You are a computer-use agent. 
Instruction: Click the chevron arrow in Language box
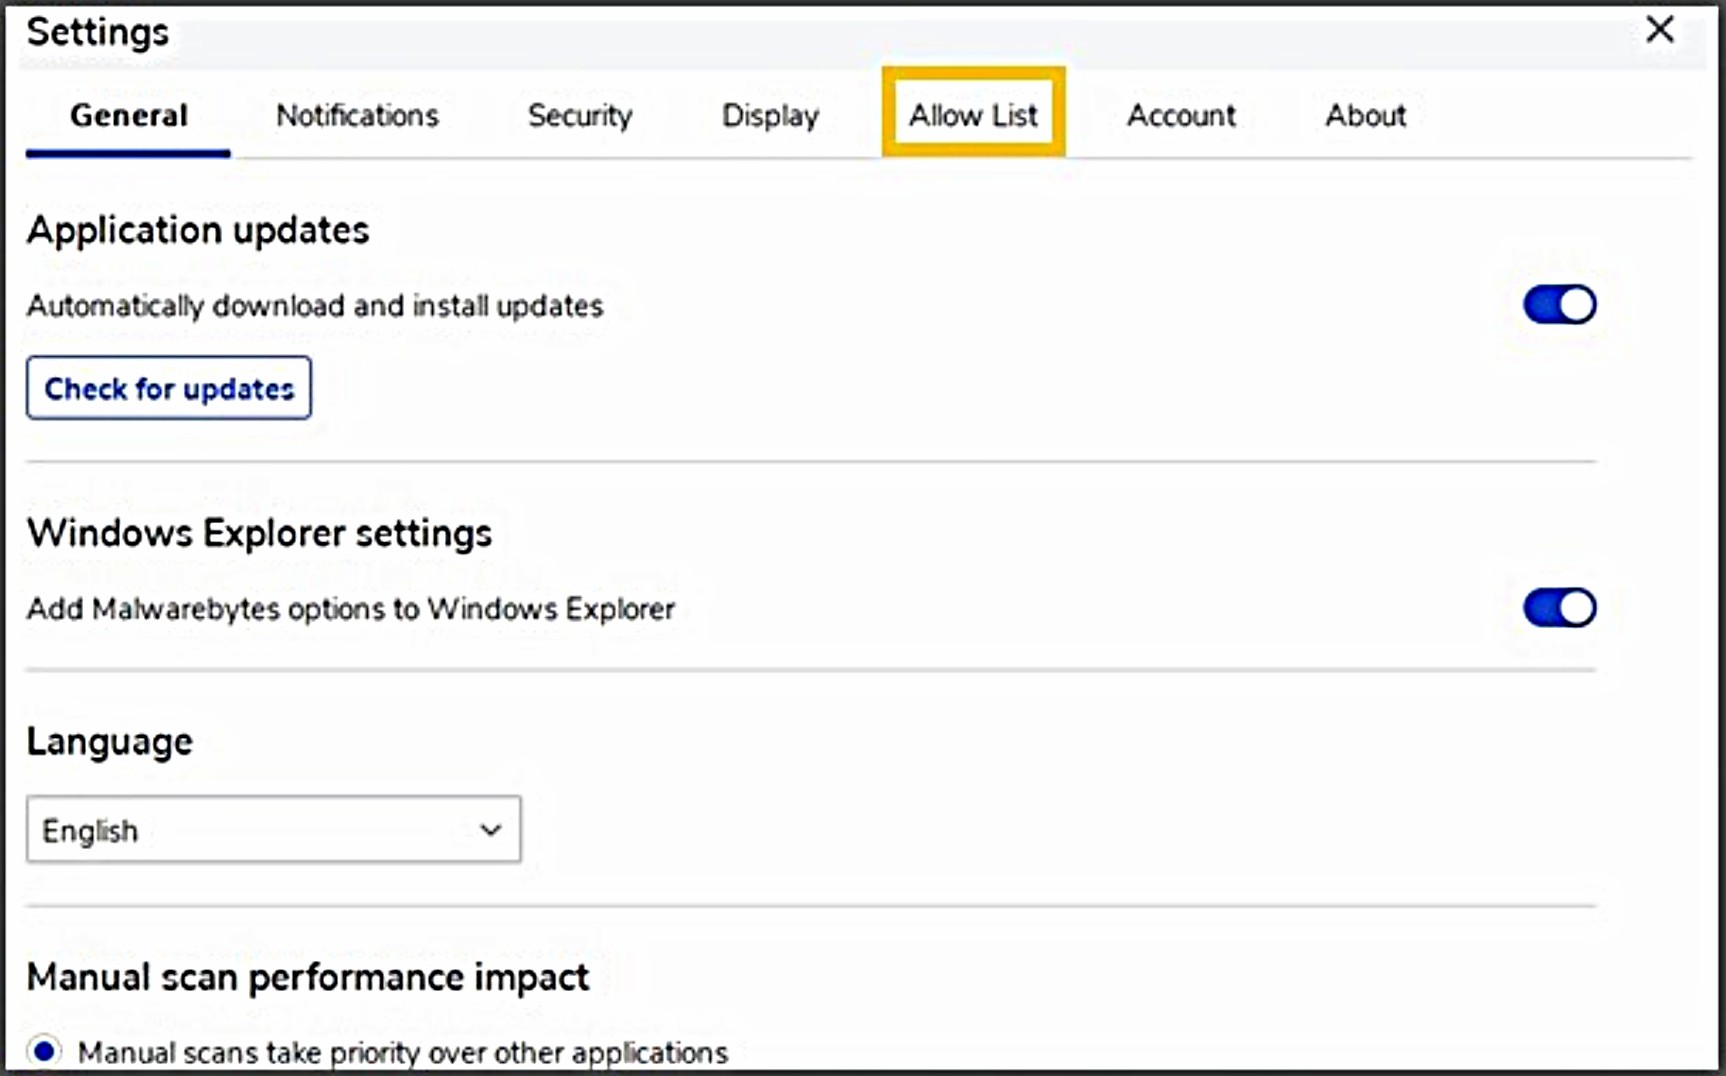tap(490, 830)
